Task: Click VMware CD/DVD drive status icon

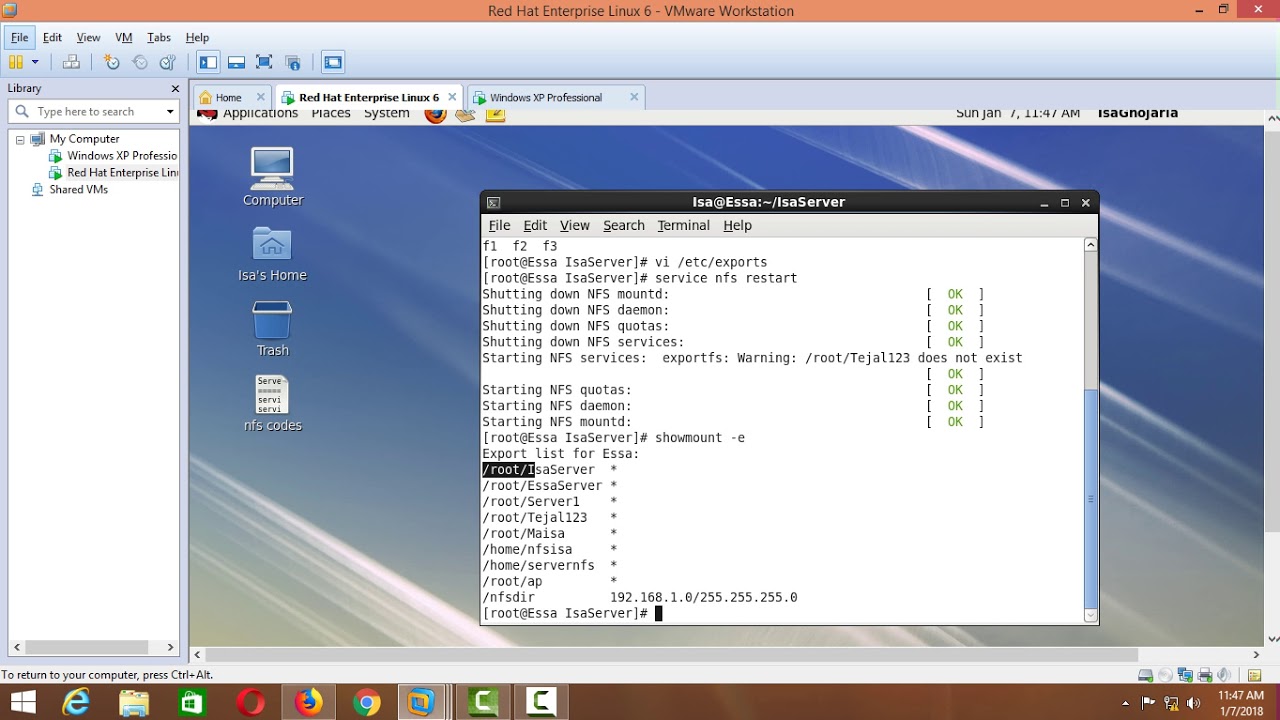Action: [x=1166, y=675]
